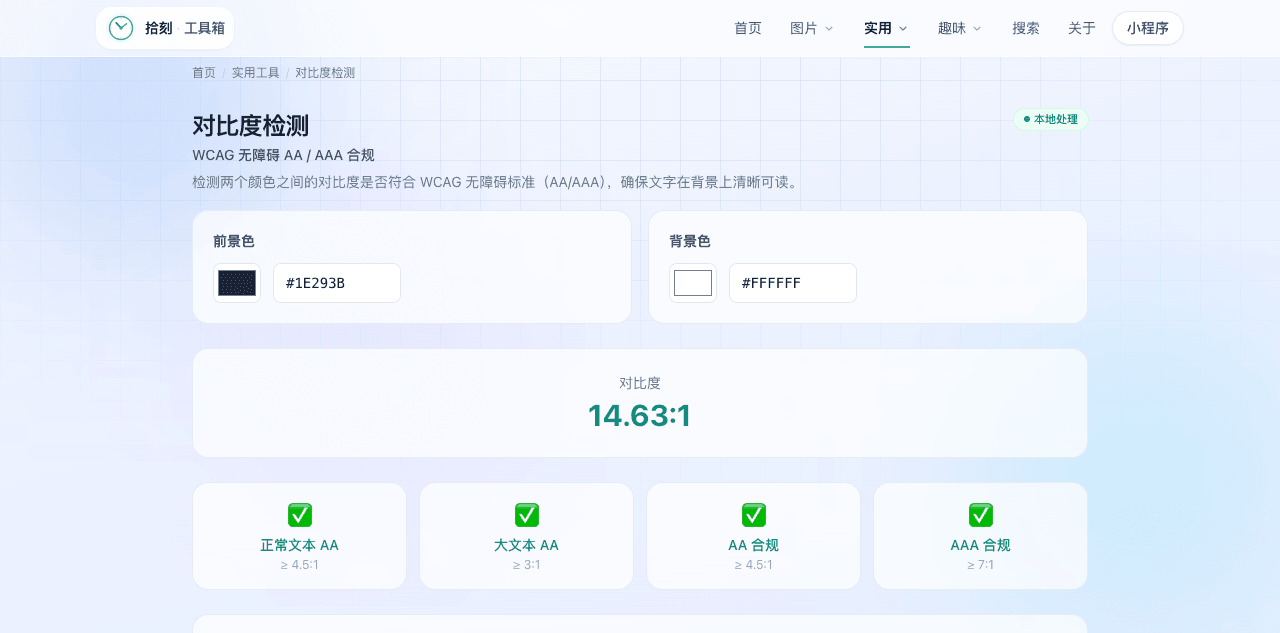Click the 对比度 label above the ratio
This screenshot has width=1280, height=633.
click(x=640, y=383)
